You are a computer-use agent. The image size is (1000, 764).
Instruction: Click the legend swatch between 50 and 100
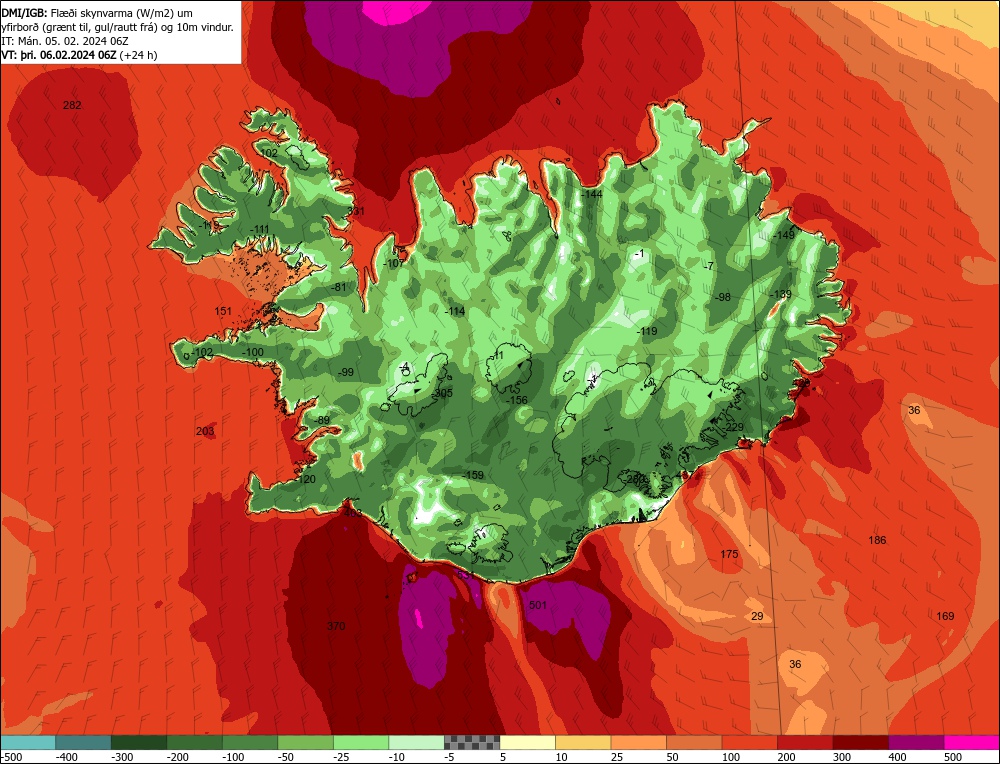point(694,742)
